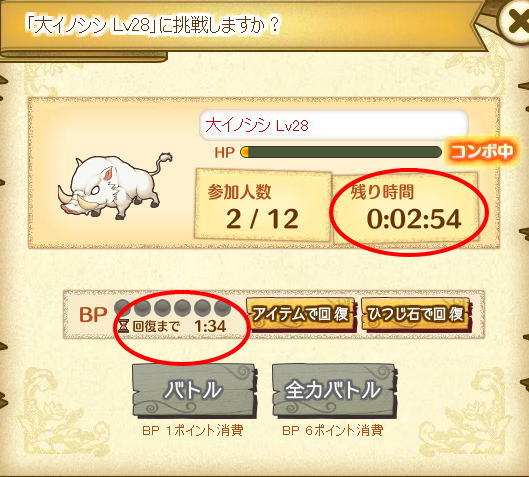This screenshot has width=529, height=477.
Task: Click the last BP orb
Action: click(222, 308)
